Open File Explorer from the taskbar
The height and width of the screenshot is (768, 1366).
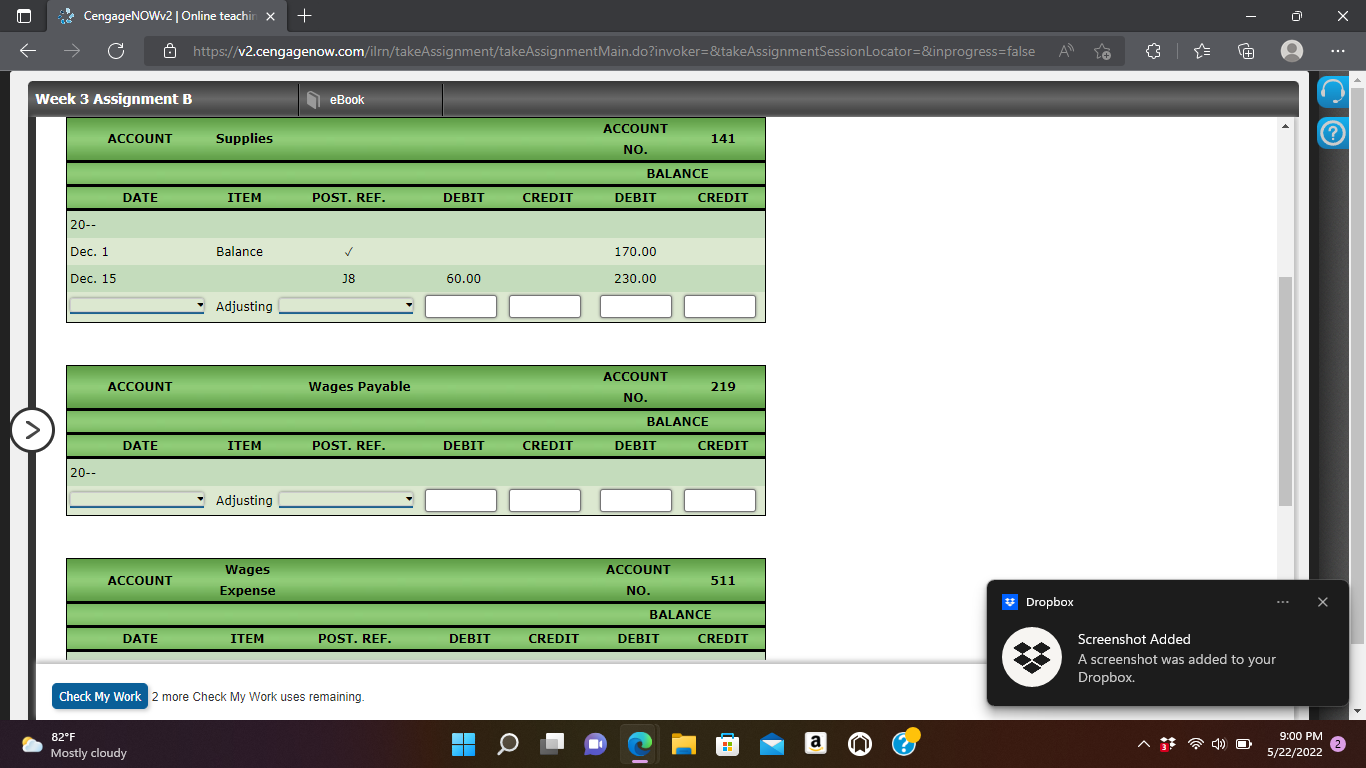point(683,744)
